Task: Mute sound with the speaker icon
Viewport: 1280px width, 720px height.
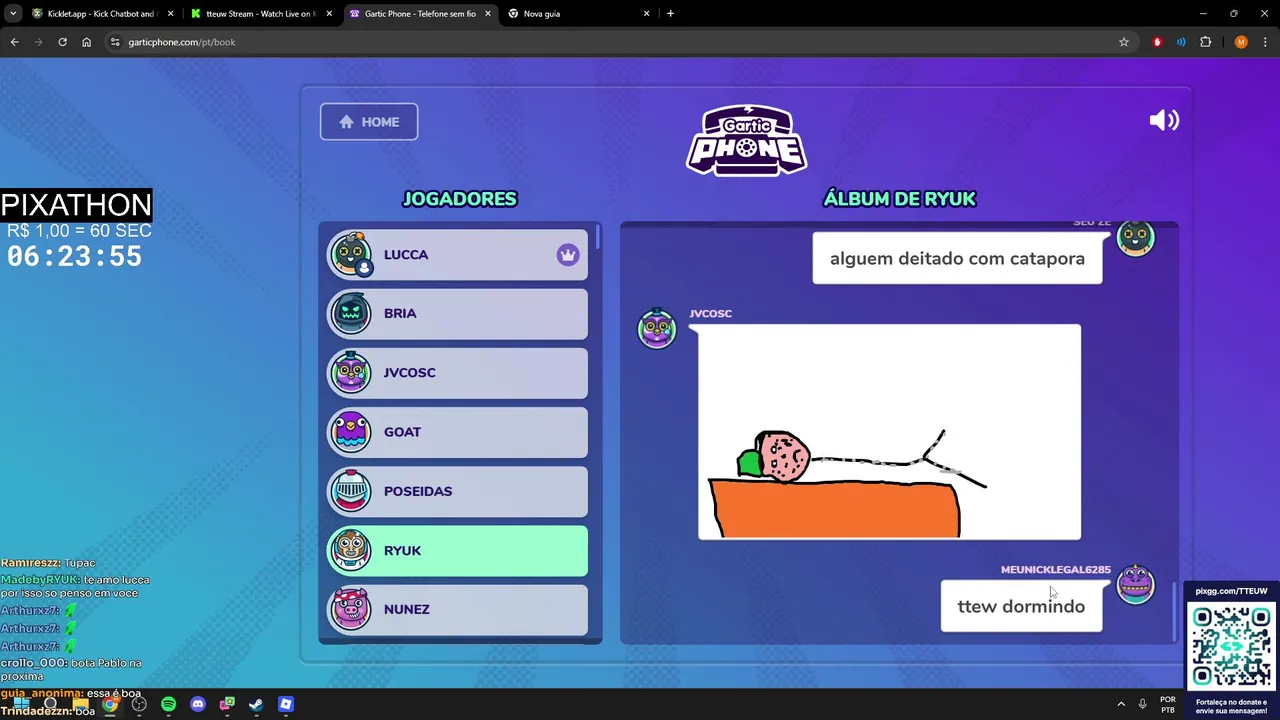Action: click(1164, 121)
